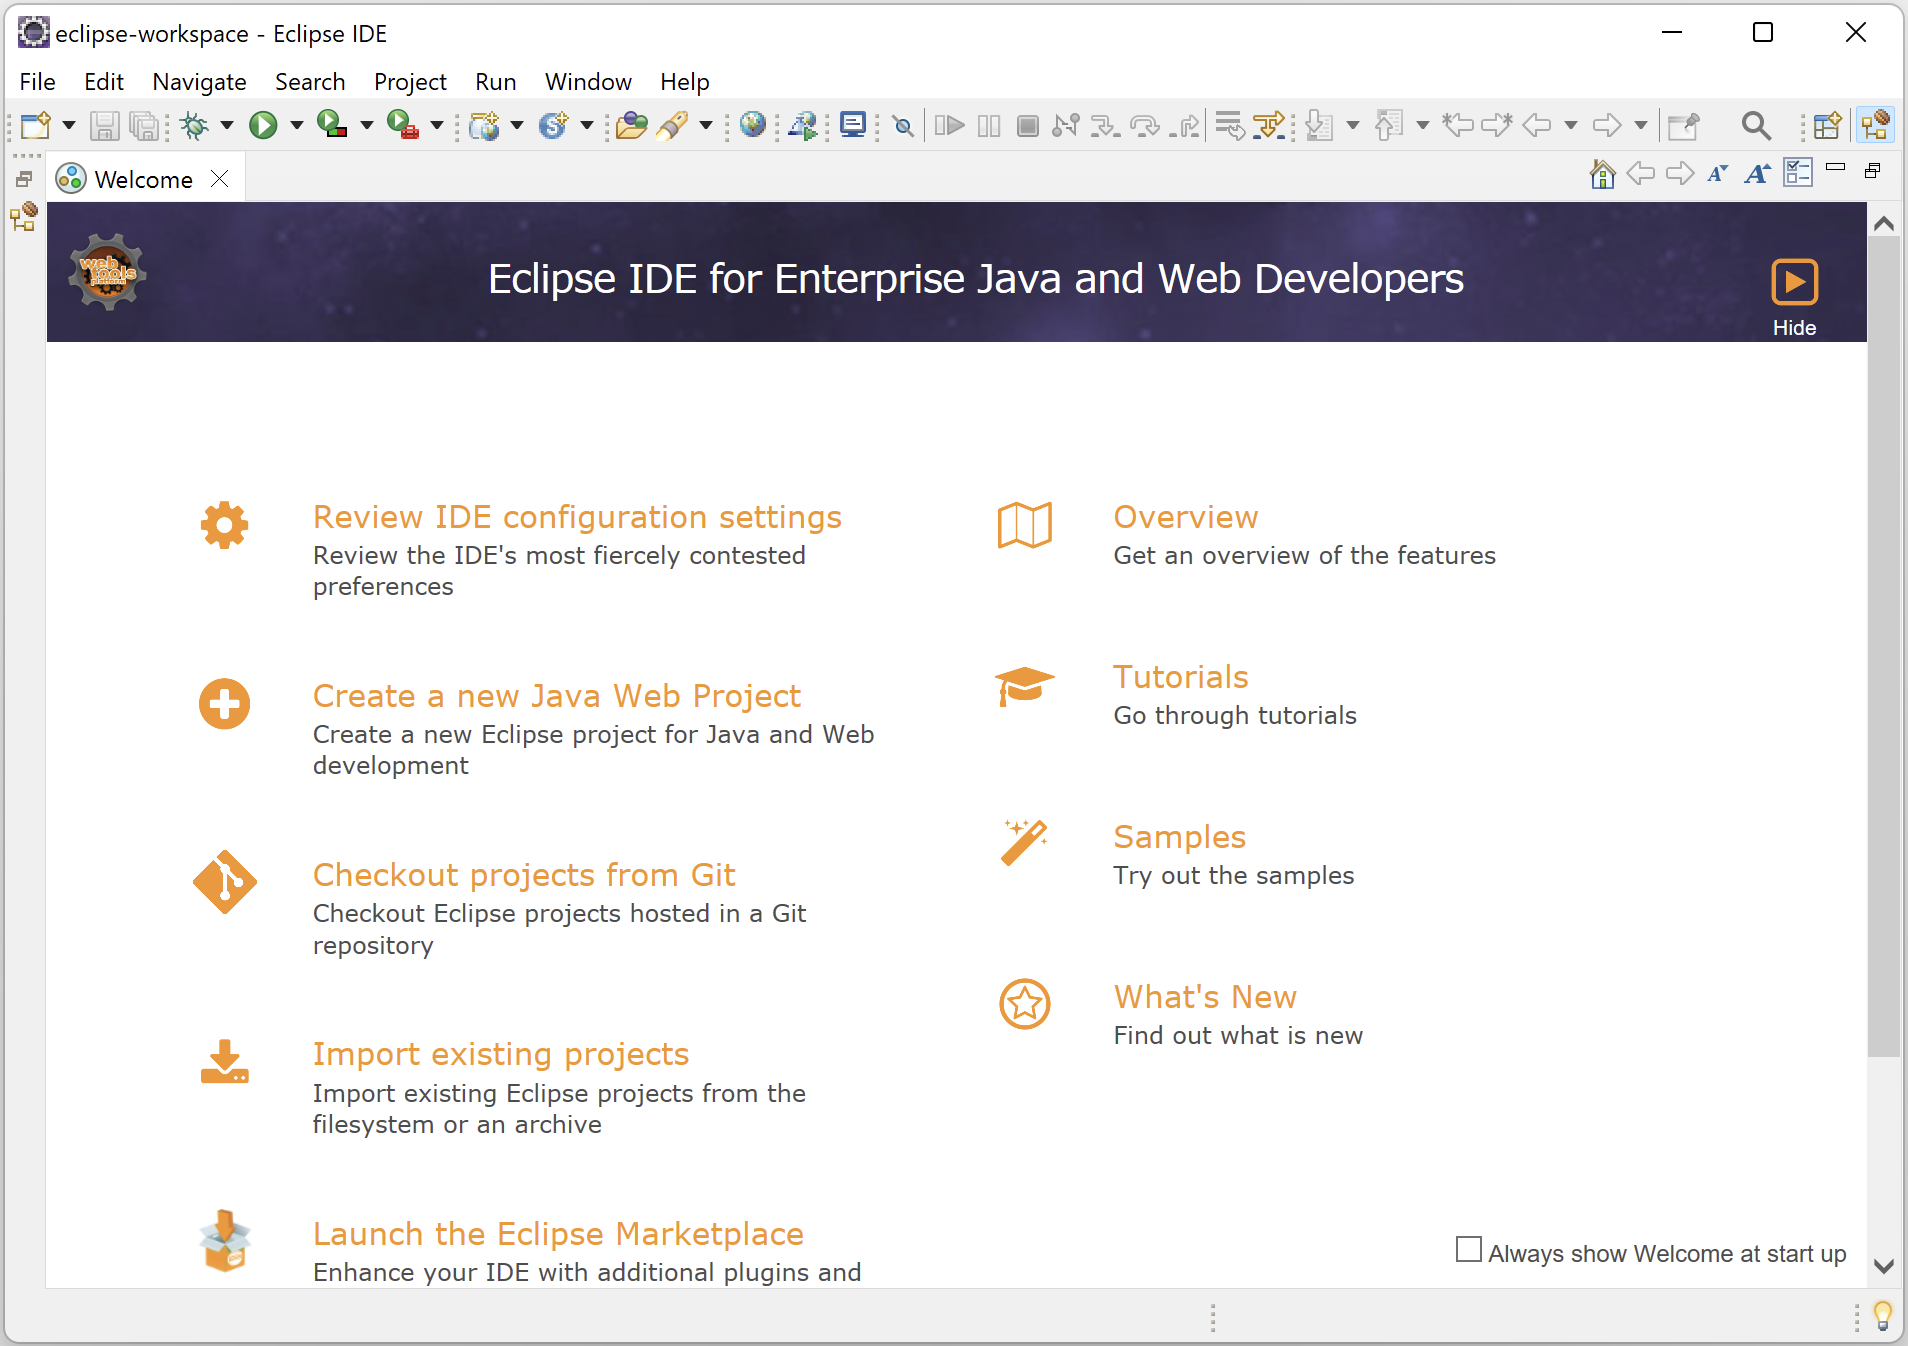The height and width of the screenshot is (1346, 1908).
Task: Click the Step Over icon
Action: pyautogui.click(x=1145, y=126)
